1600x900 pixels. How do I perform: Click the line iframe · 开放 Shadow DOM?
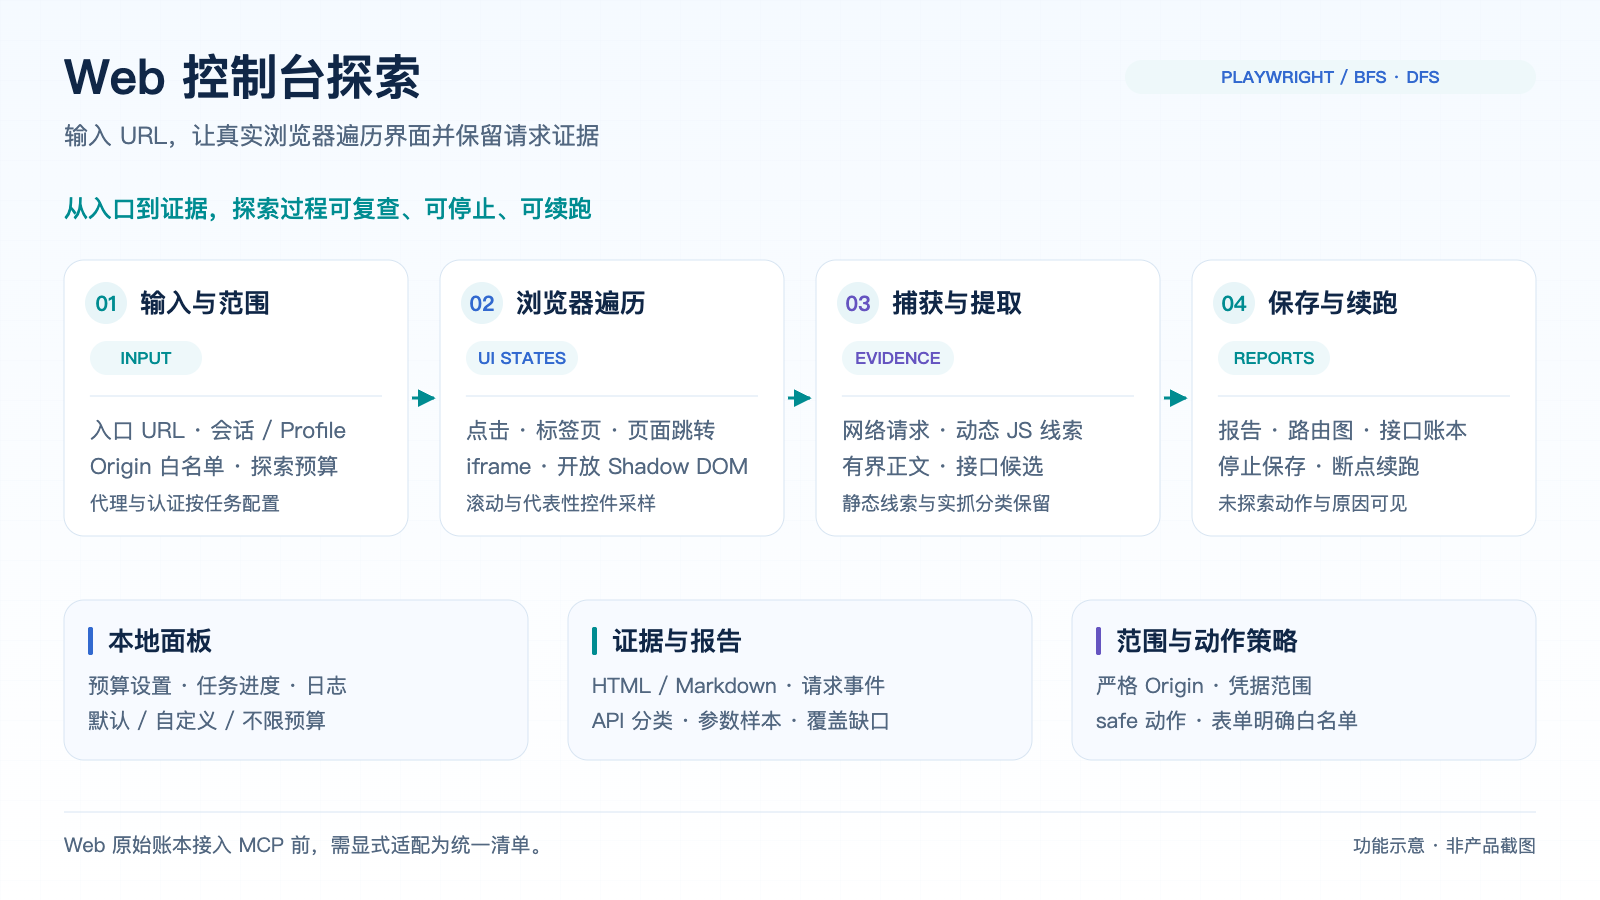[607, 466]
